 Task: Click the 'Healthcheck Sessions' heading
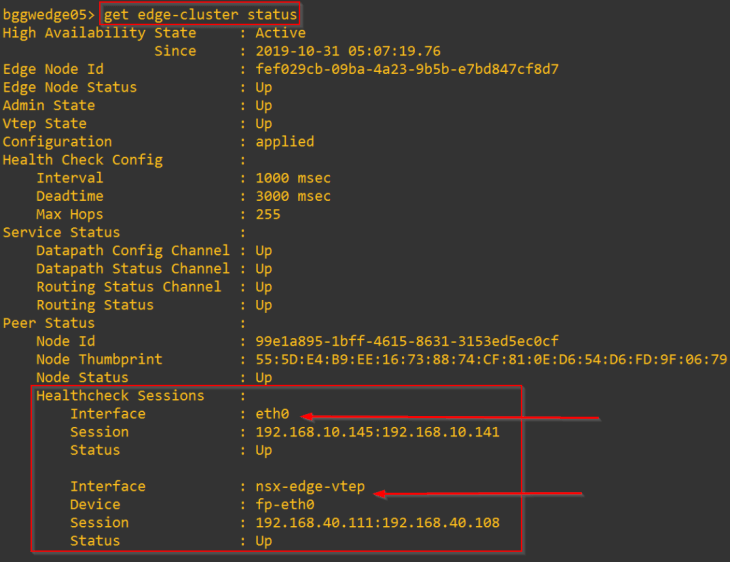[120, 396]
